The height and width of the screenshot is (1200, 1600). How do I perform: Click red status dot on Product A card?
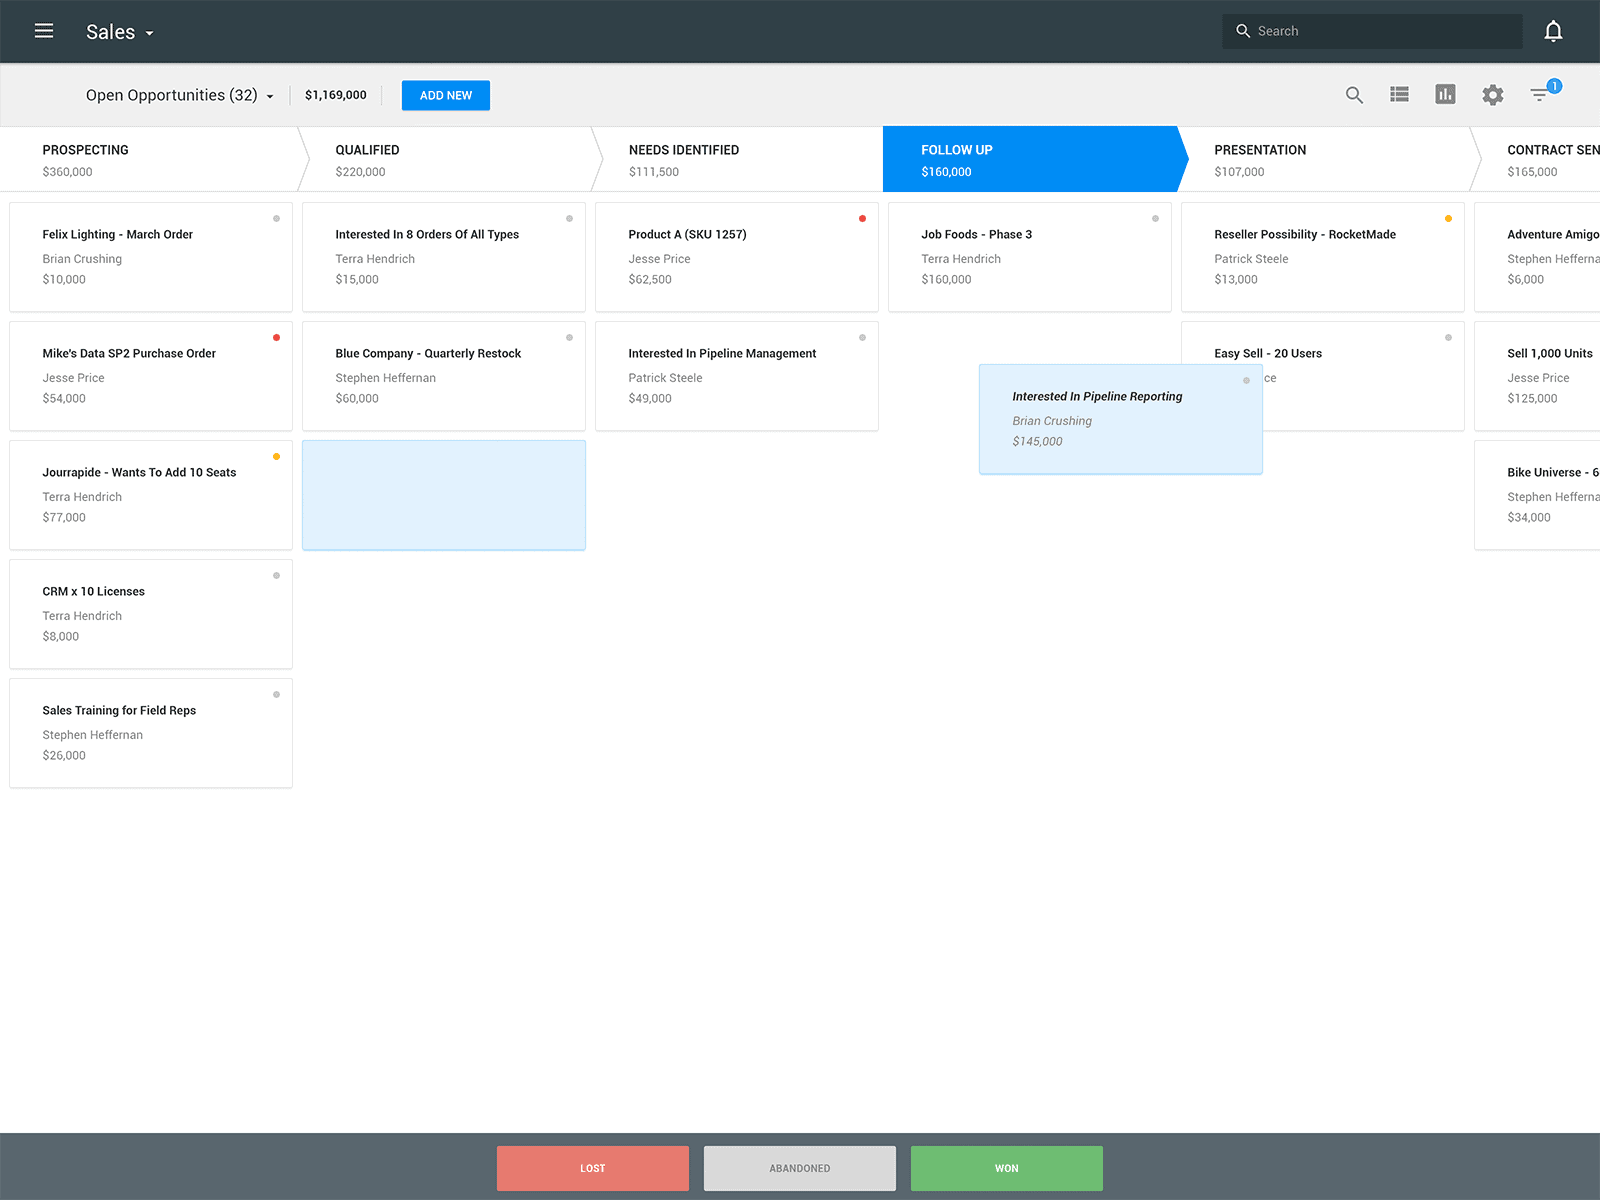pyautogui.click(x=862, y=218)
